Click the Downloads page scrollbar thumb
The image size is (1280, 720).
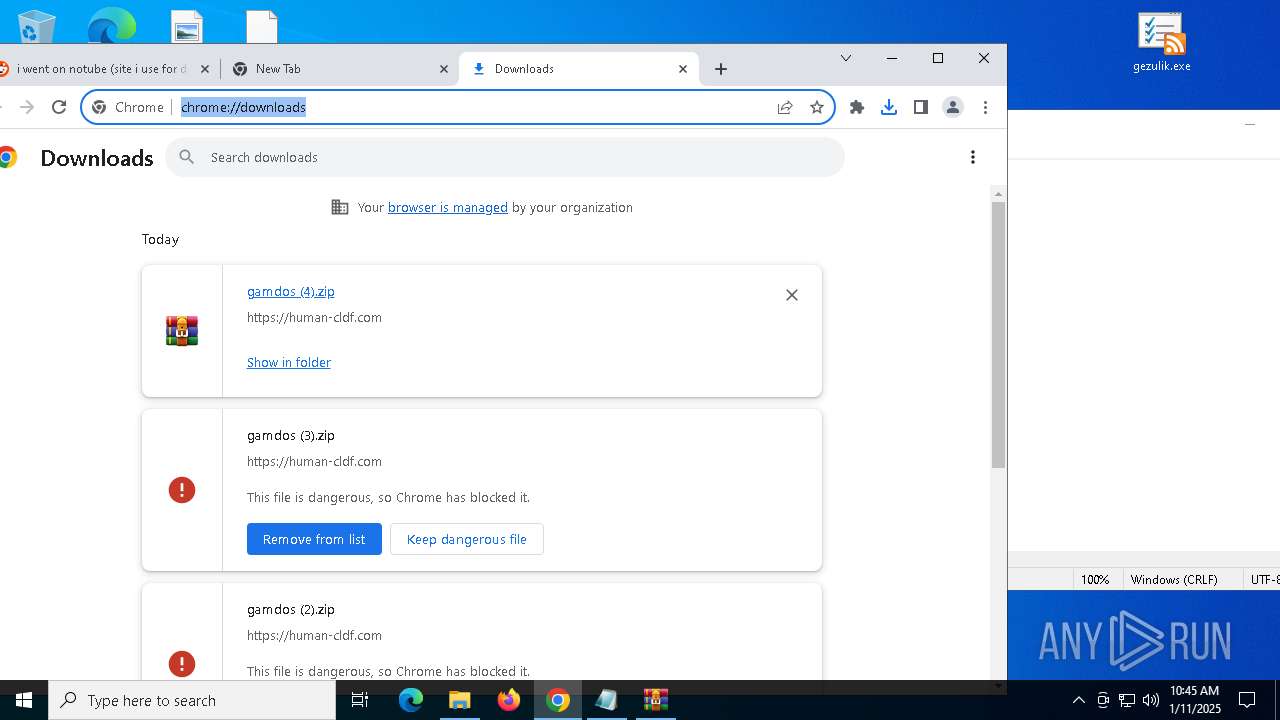(x=998, y=334)
